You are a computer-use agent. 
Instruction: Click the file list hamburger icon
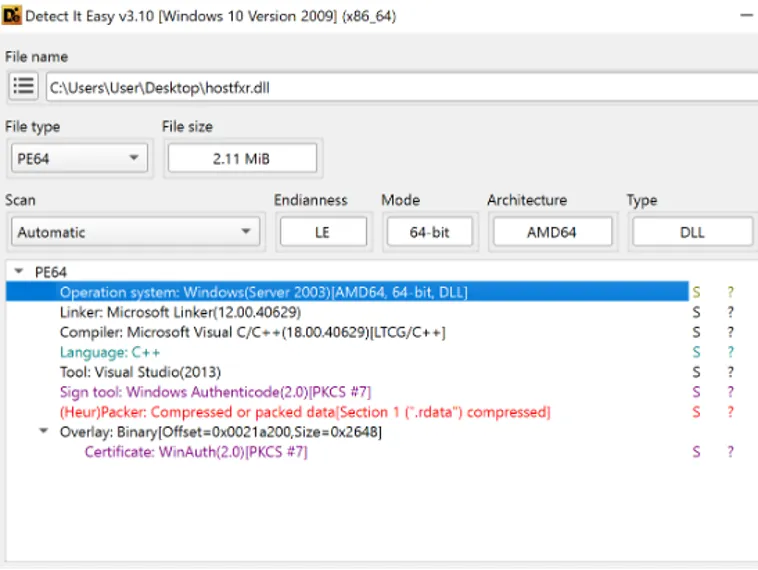pos(24,87)
